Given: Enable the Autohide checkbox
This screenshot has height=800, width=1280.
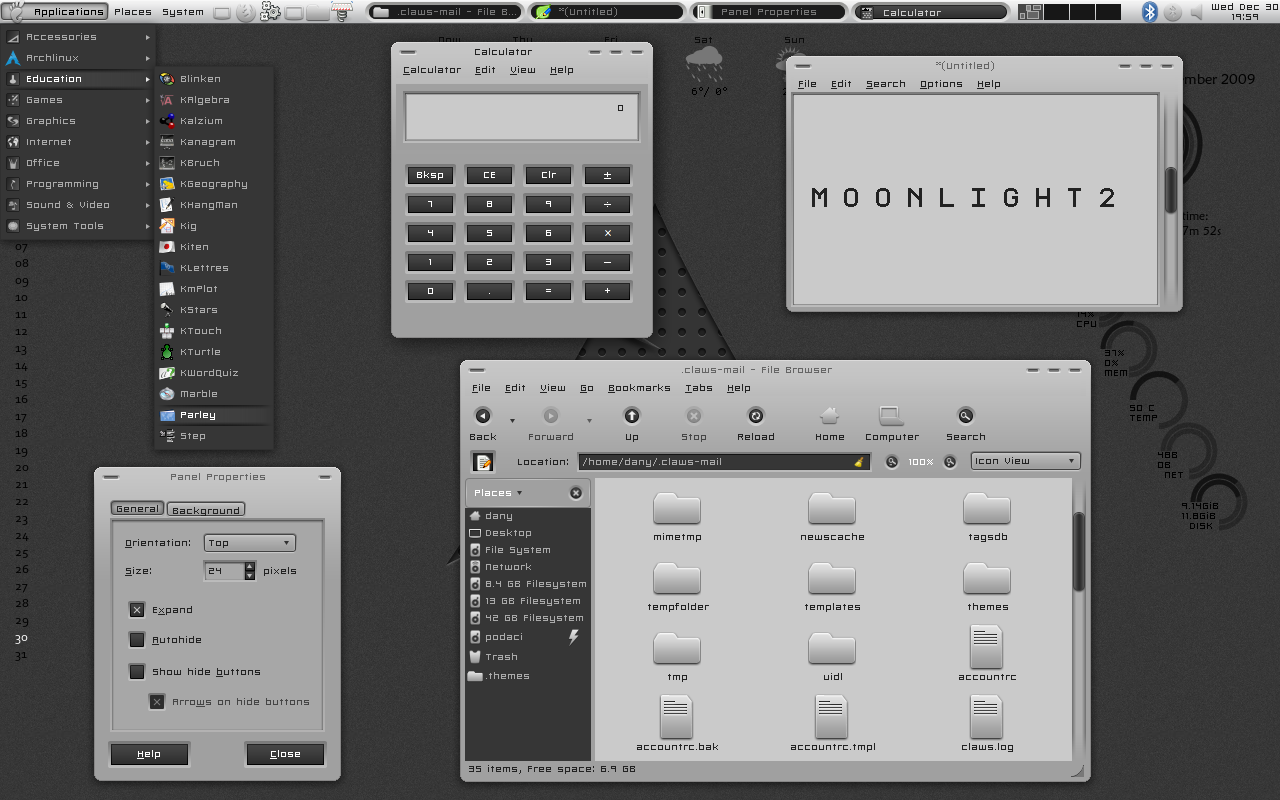Looking at the screenshot, I should (x=137, y=640).
